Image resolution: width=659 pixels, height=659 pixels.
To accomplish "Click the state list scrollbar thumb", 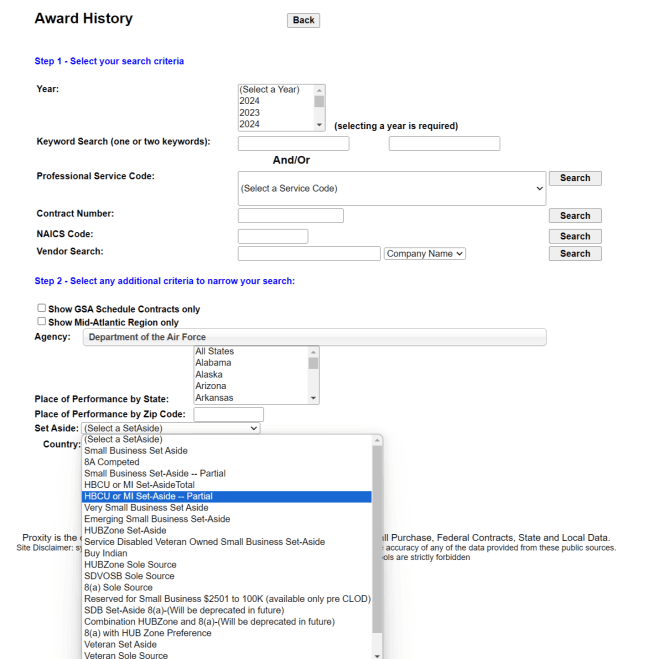I will 313,363.
